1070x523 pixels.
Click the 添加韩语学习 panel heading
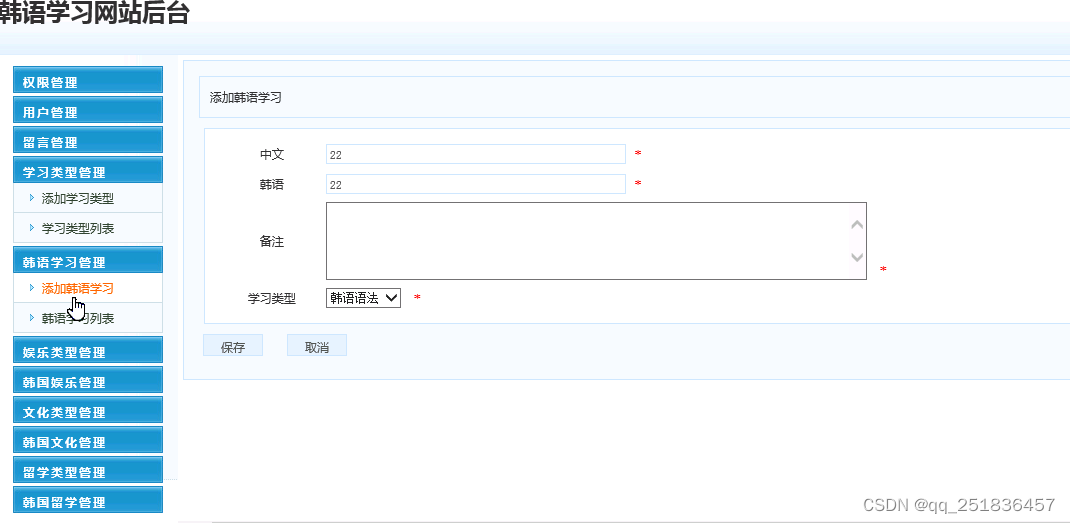246,98
